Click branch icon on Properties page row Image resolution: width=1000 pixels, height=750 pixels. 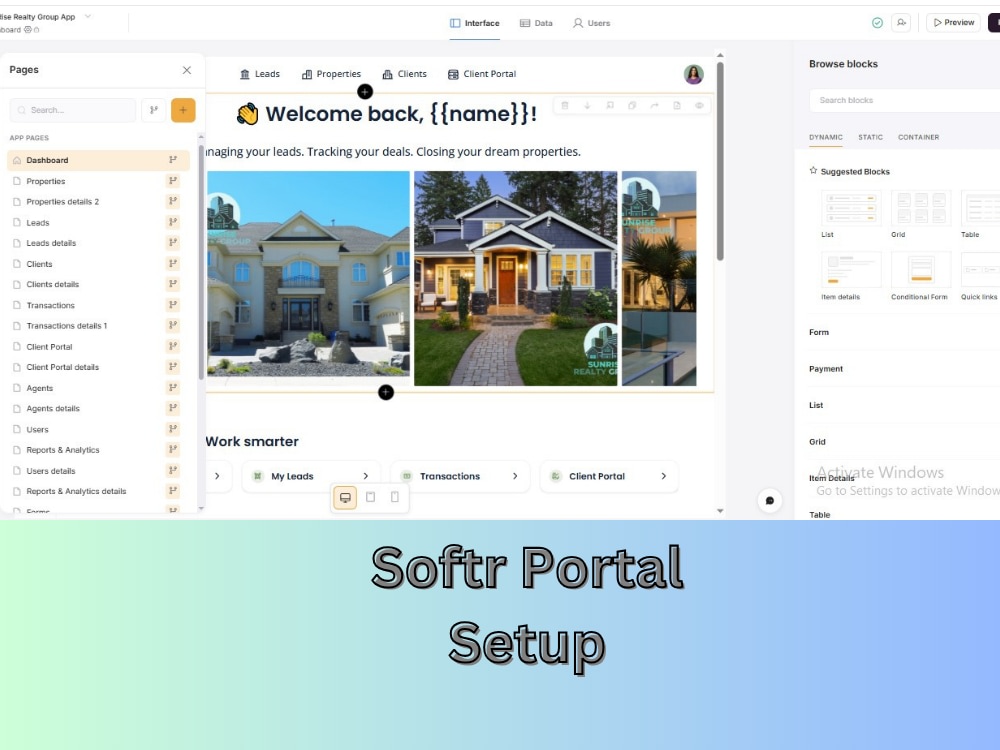[173, 180]
